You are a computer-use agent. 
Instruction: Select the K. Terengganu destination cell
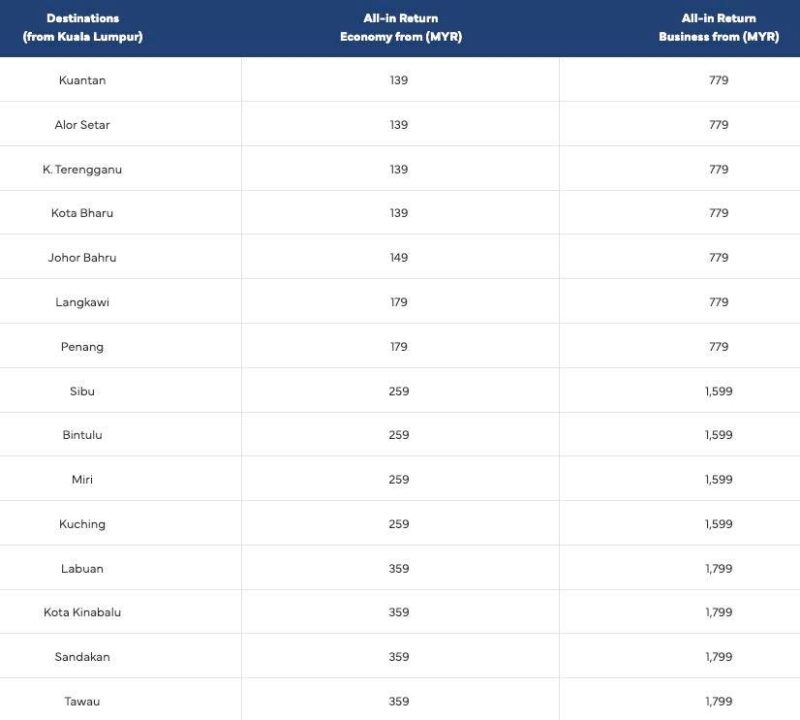pyautogui.click(x=82, y=169)
